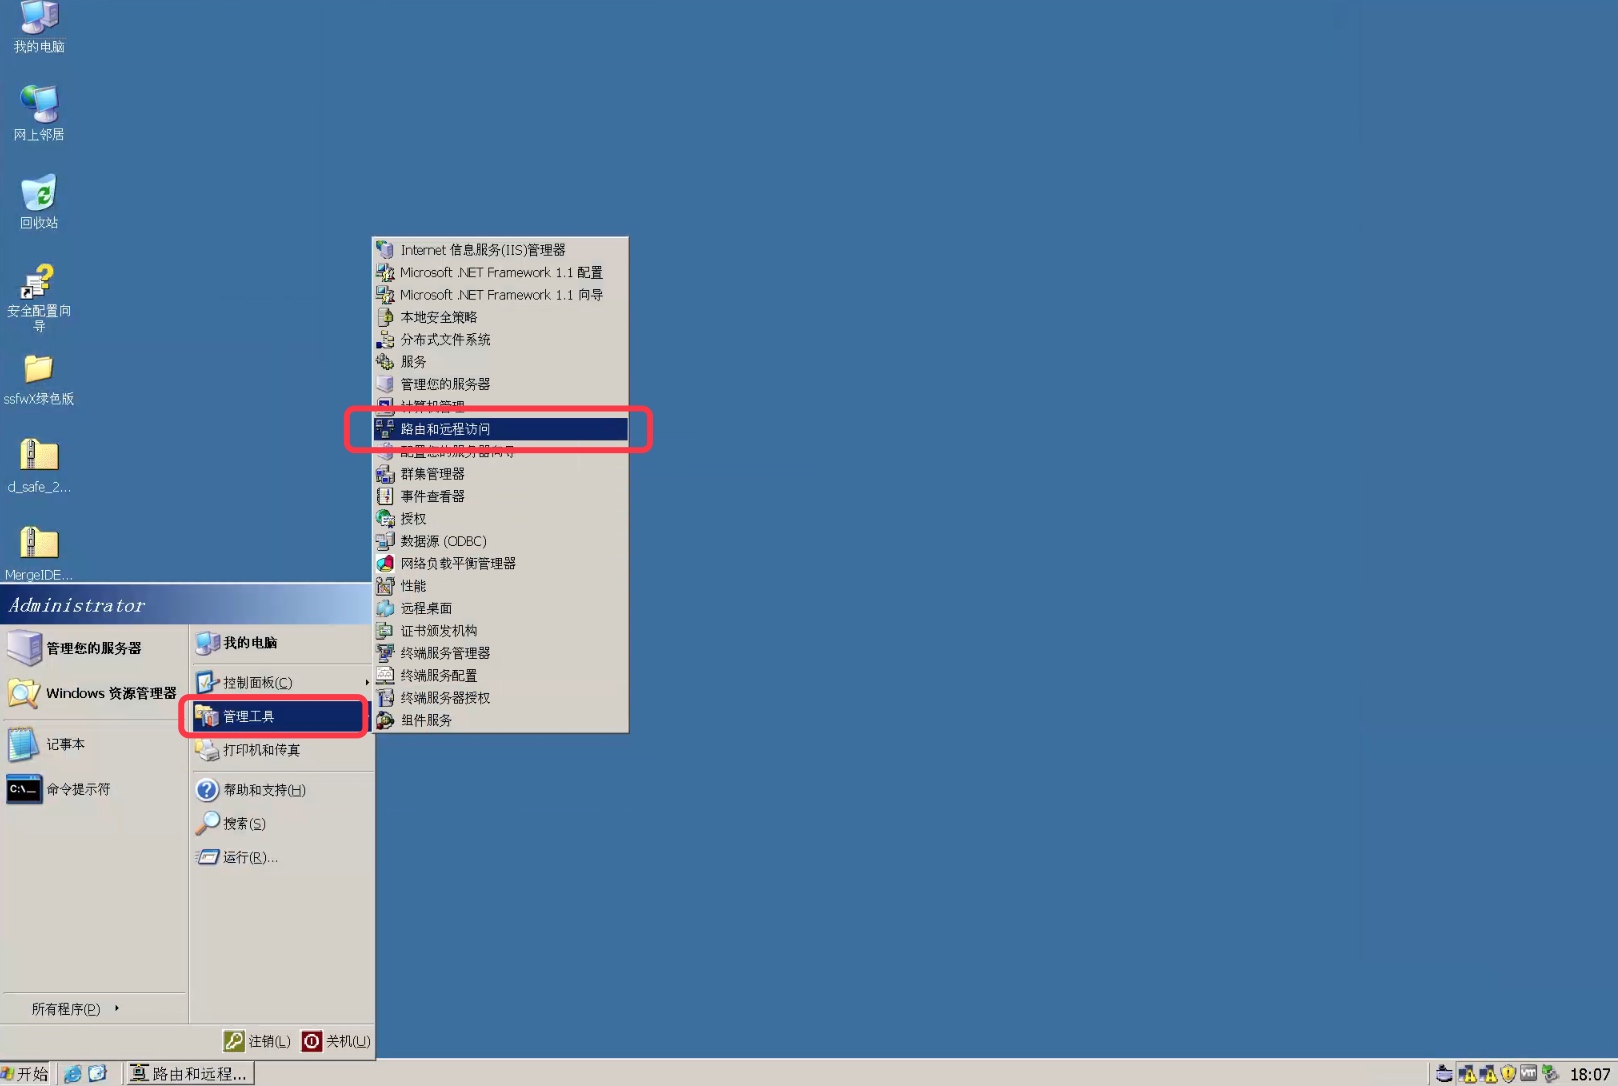Click 管理您的服务器 in the submenu
1618x1086 pixels.
pos(500,384)
